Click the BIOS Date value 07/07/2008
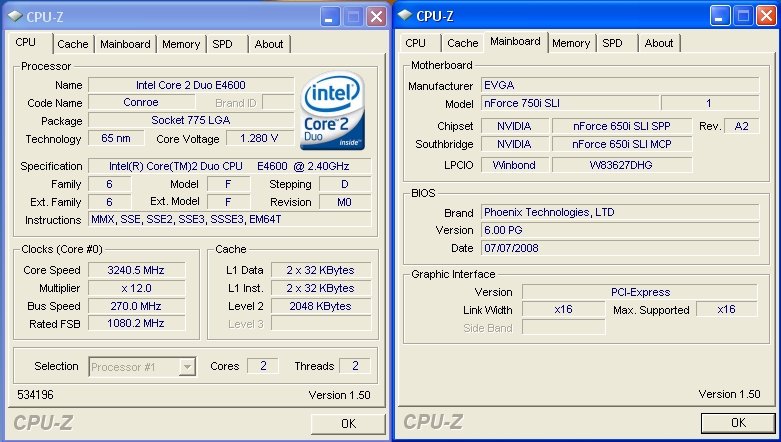781x442 pixels. pos(620,248)
